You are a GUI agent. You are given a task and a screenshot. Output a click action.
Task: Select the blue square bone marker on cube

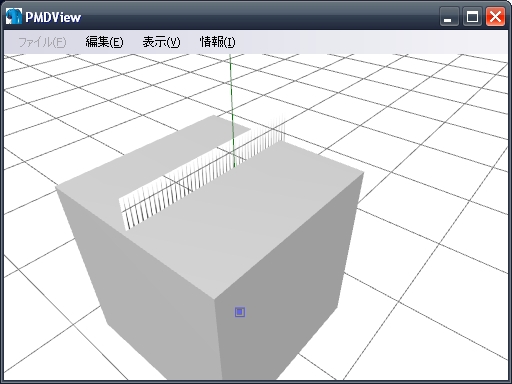coord(240,312)
